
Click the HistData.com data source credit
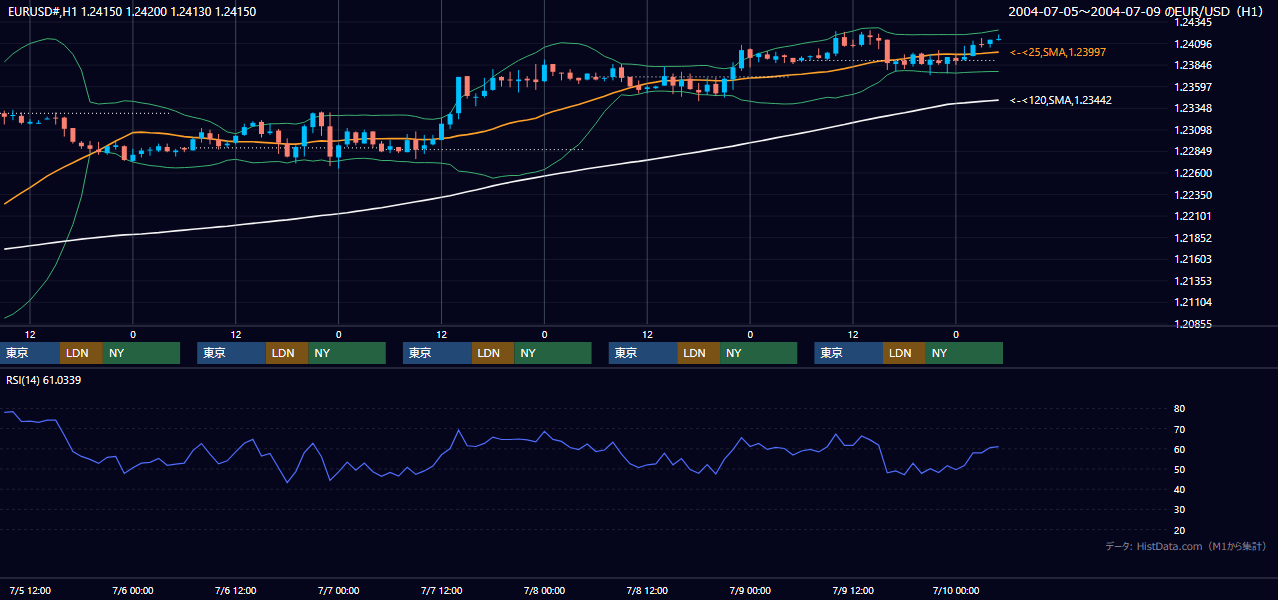click(x=1186, y=546)
